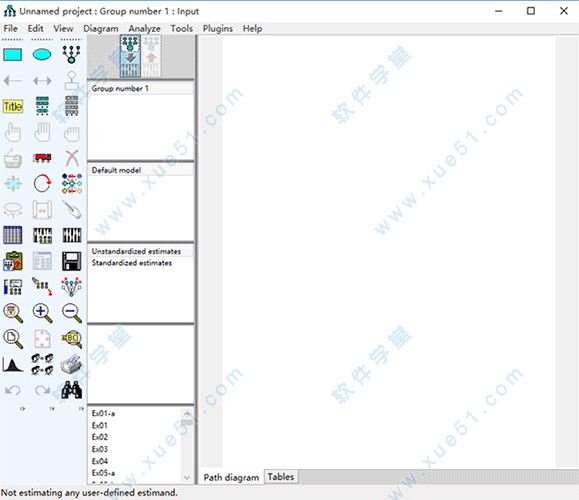This screenshot has width=579, height=500.
Task: Toggle the view input path diagram button
Action: pyautogui.click(x=130, y=56)
